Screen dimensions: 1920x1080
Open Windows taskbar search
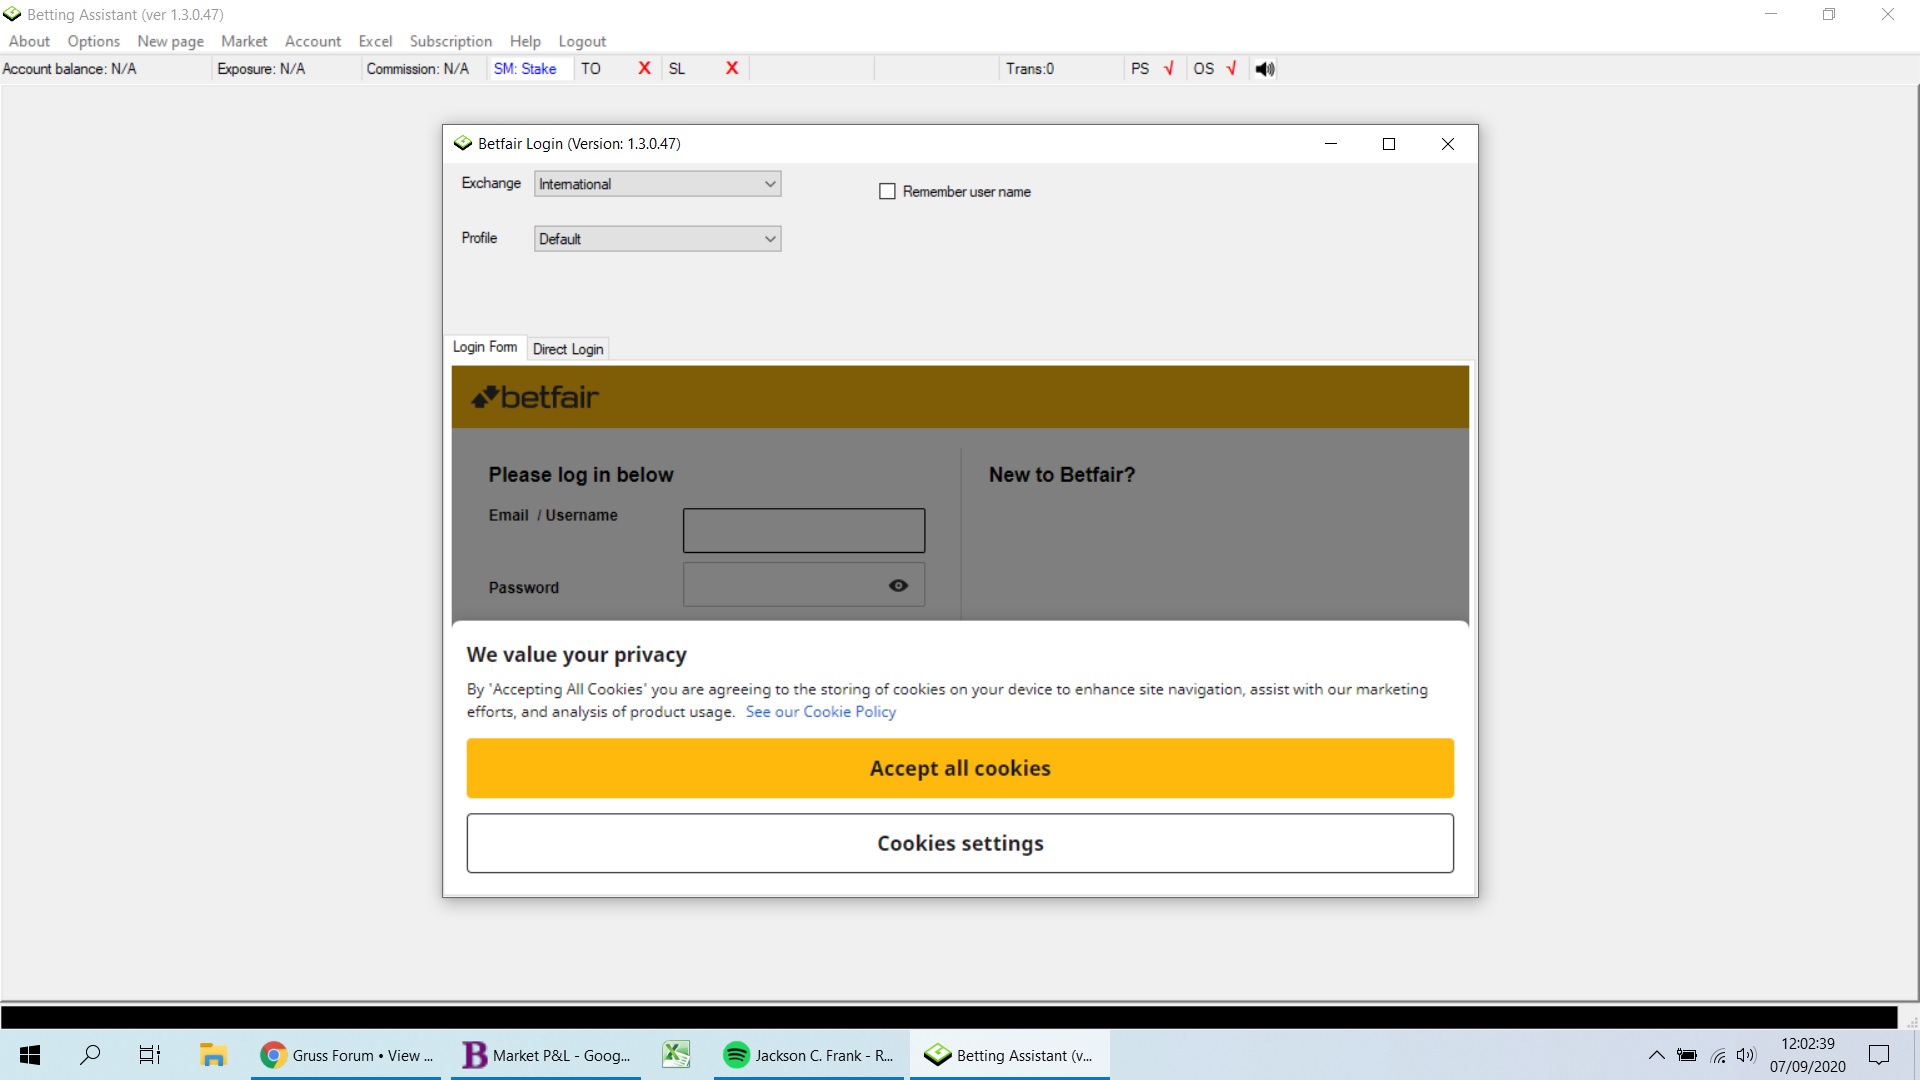[x=90, y=1055]
